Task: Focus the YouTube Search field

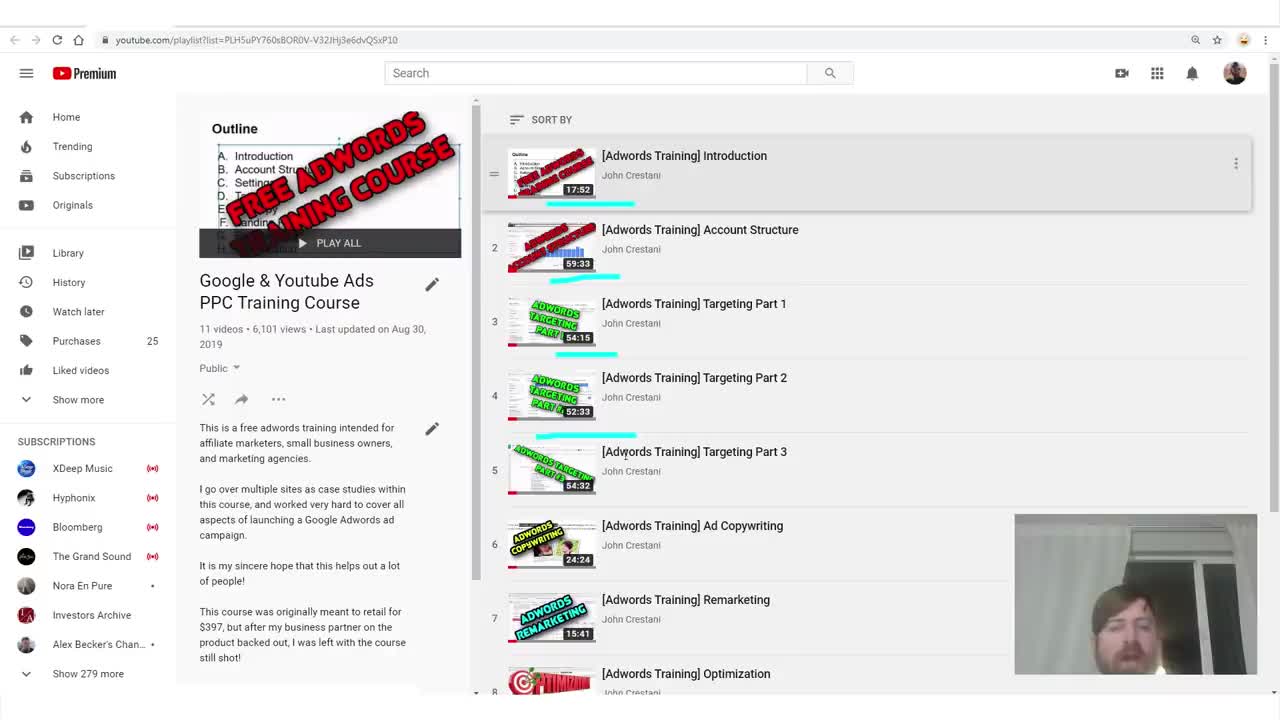Action: (x=596, y=73)
